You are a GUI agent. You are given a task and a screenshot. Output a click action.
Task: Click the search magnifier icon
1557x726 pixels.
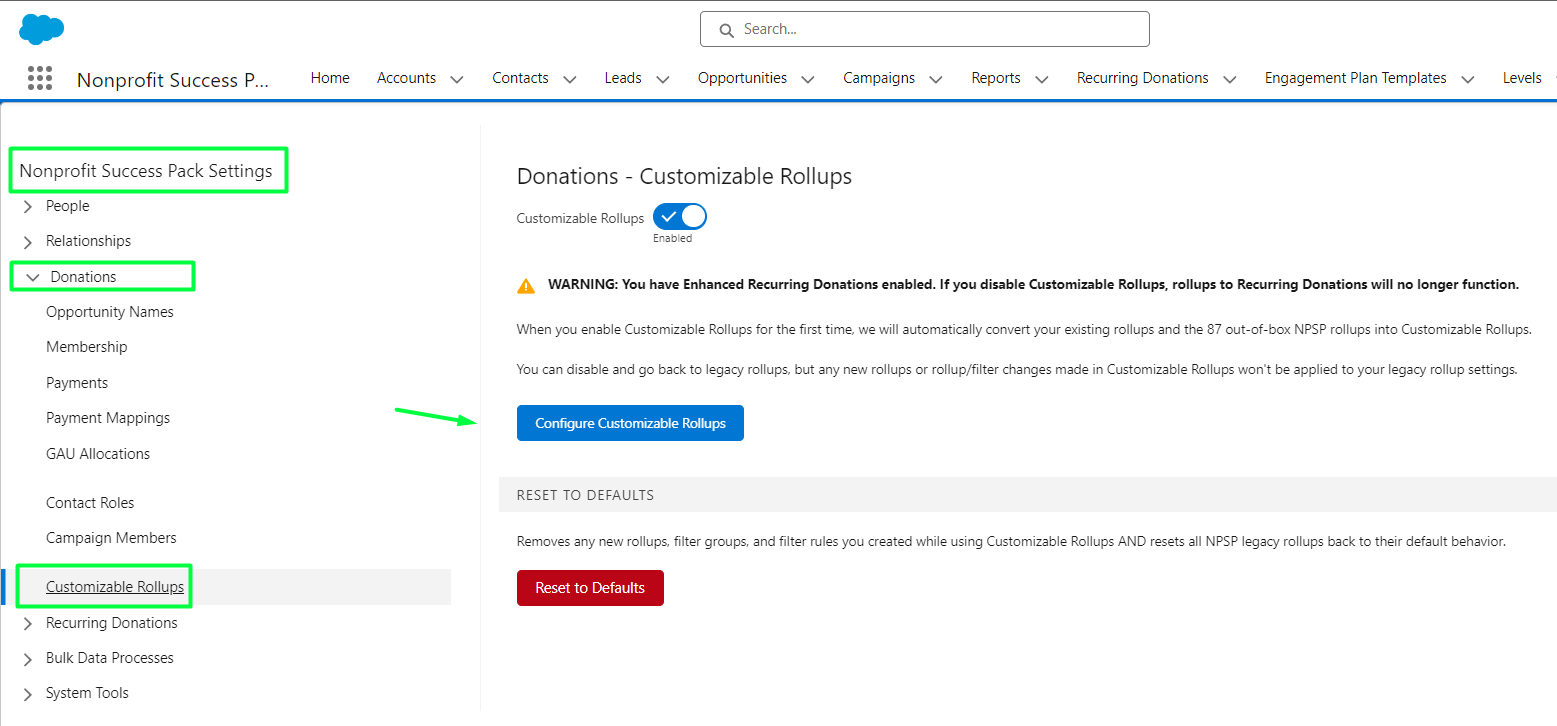coord(727,30)
